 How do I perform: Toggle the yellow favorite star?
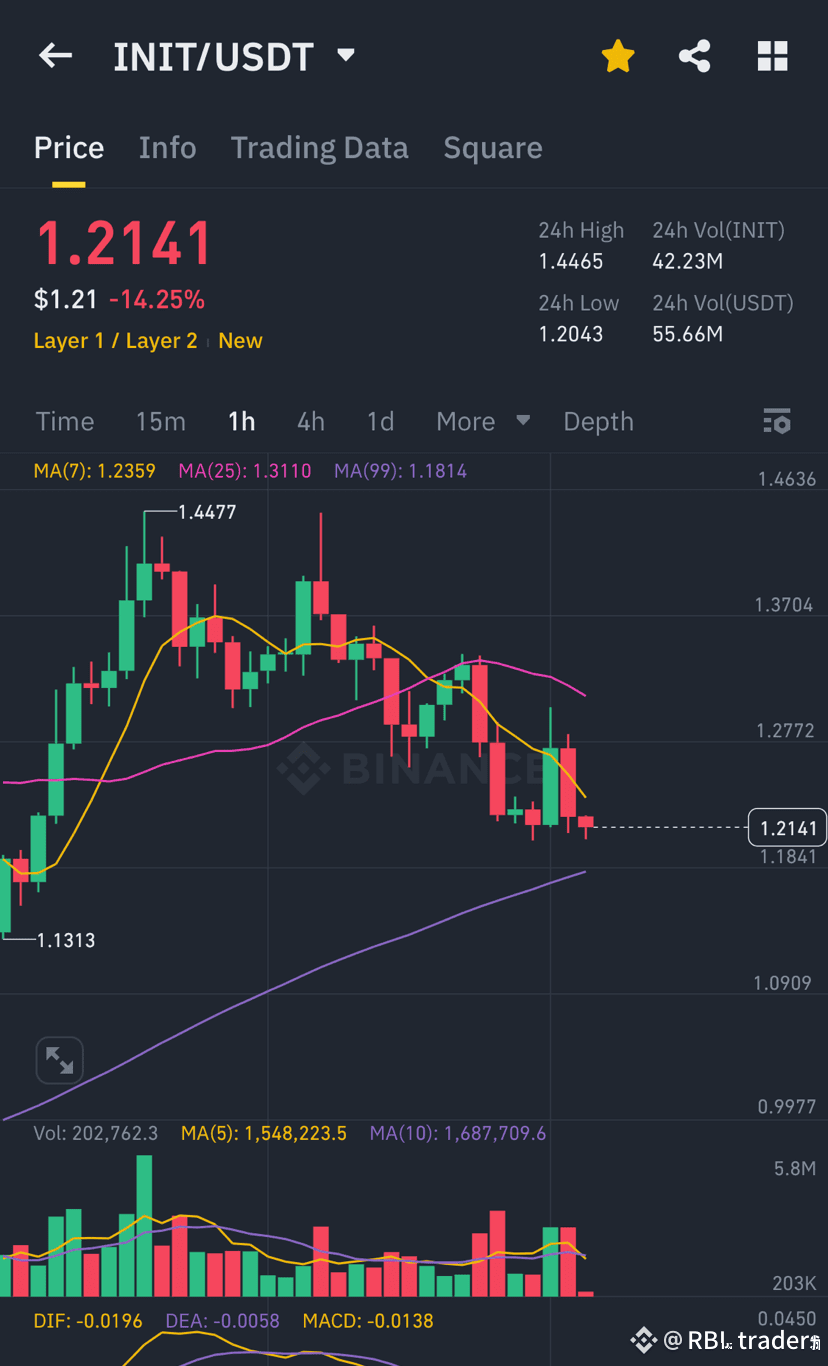(618, 56)
